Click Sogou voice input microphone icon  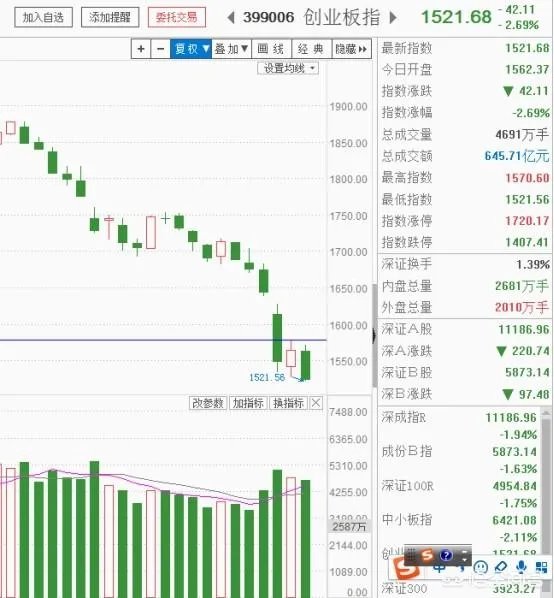click(x=521, y=567)
